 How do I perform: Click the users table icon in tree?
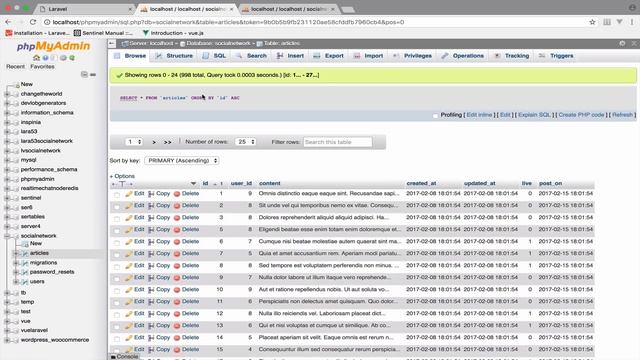(x=25, y=282)
